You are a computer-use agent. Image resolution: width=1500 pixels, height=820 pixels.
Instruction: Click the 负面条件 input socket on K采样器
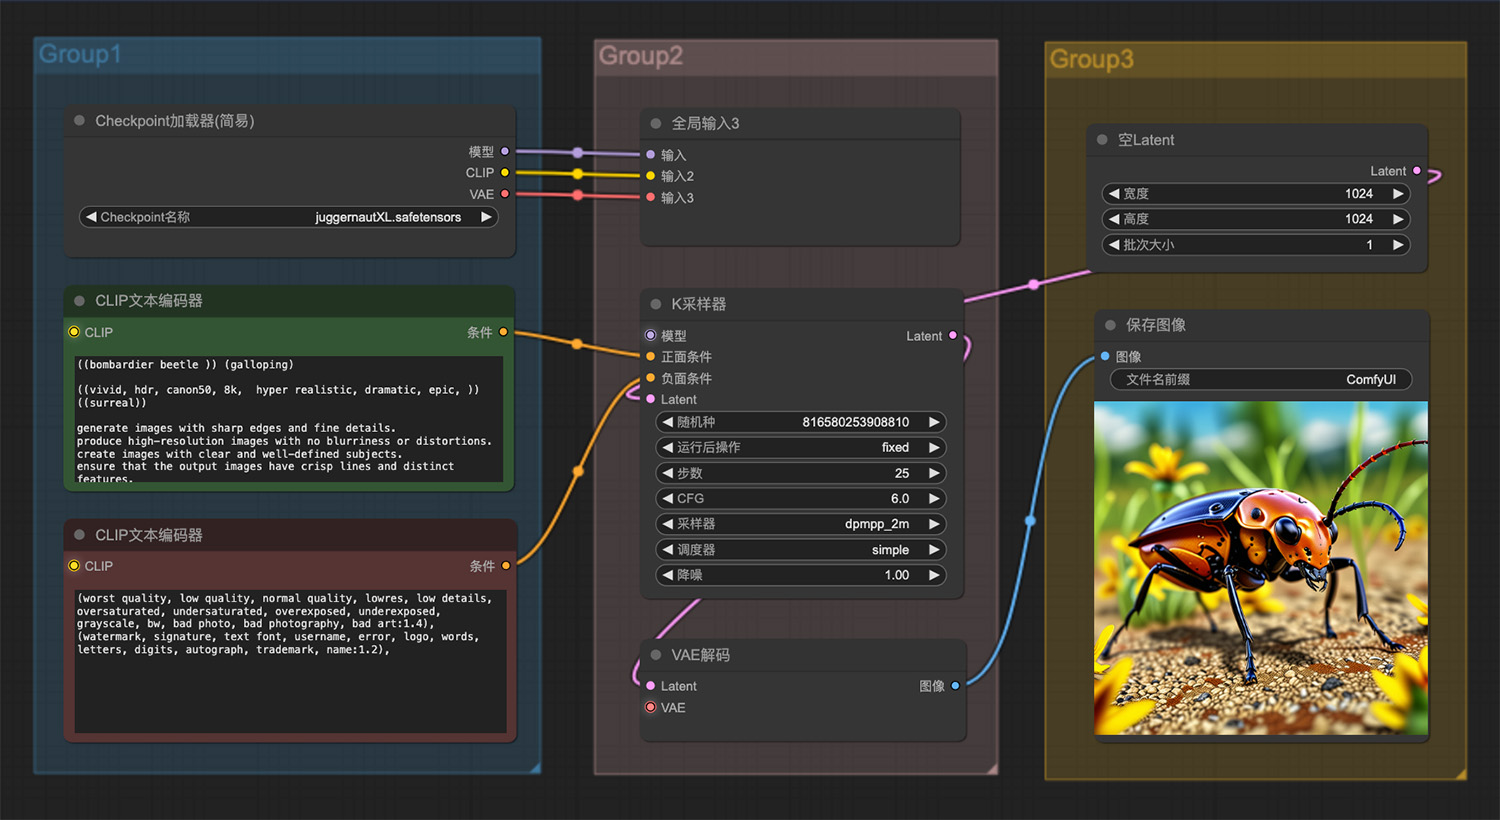[x=651, y=378]
